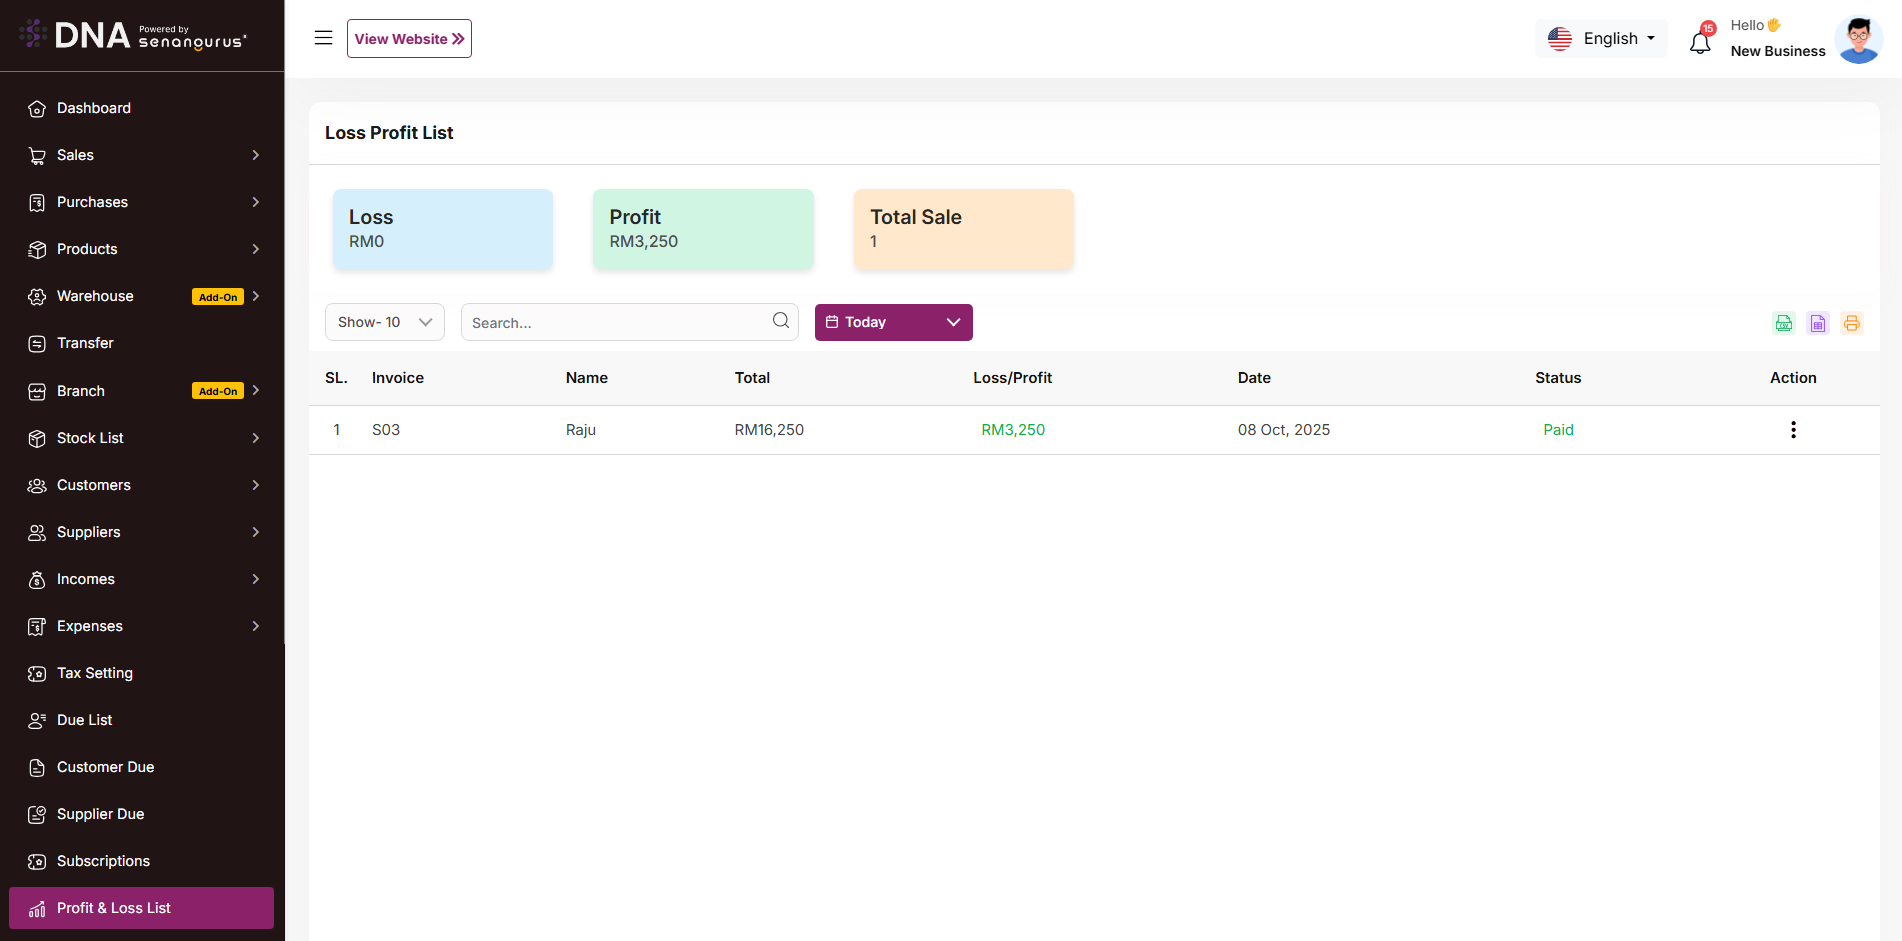Click the orange print icon
Image resolution: width=1902 pixels, height=941 pixels.
(x=1851, y=323)
